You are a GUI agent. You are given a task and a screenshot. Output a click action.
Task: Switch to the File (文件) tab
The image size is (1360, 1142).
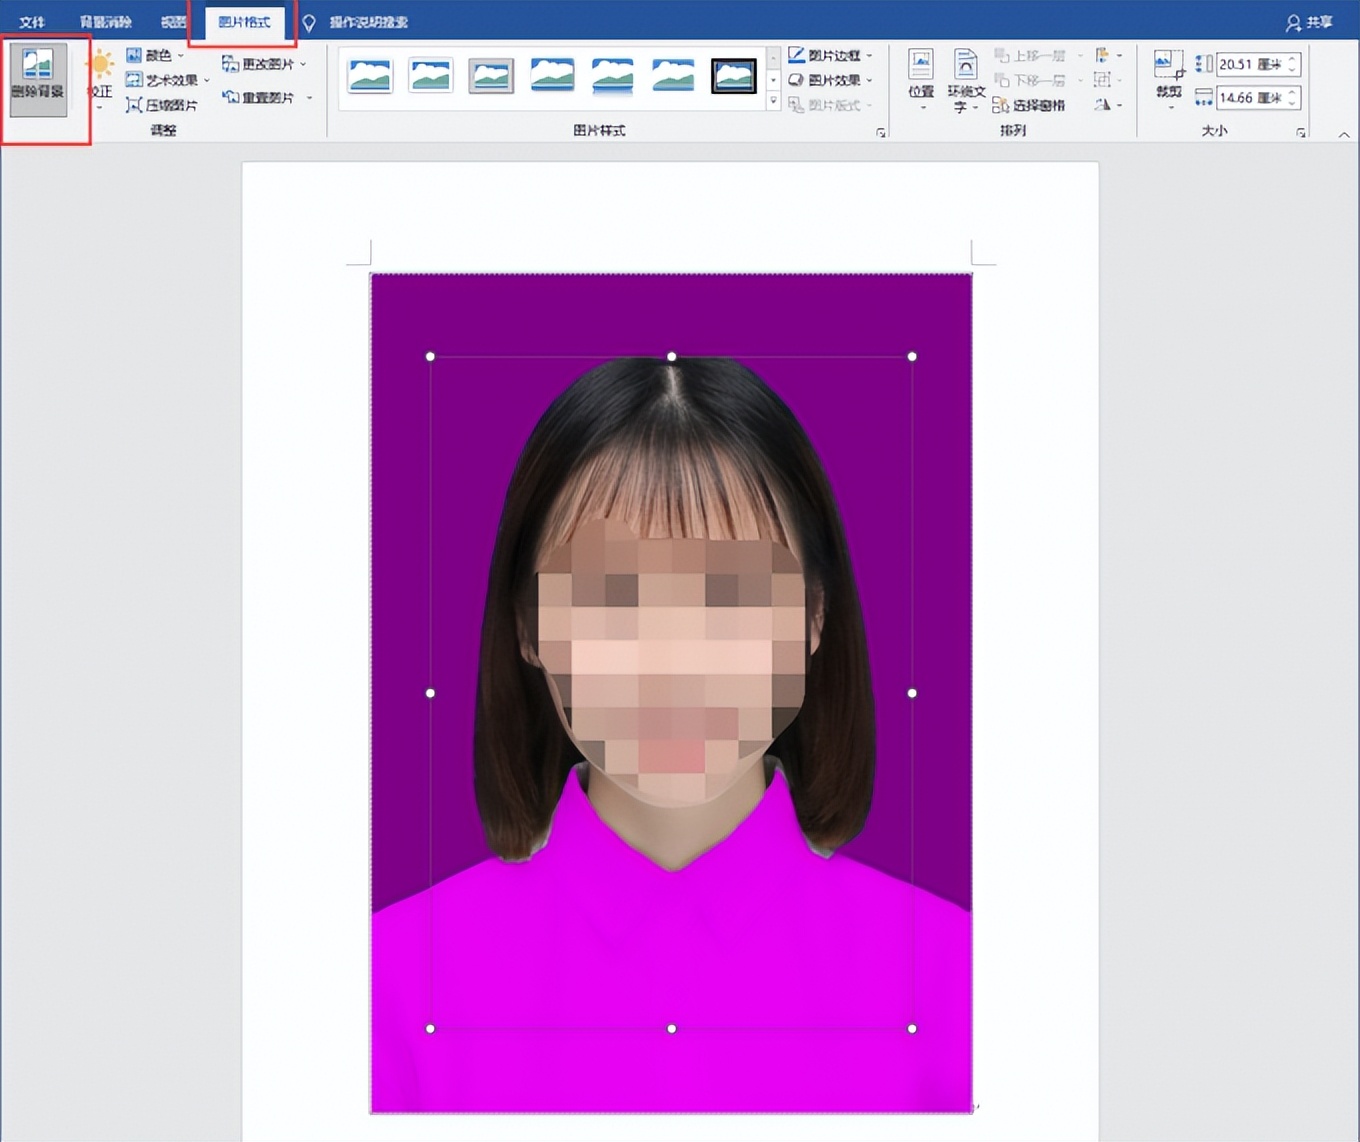(32, 22)
